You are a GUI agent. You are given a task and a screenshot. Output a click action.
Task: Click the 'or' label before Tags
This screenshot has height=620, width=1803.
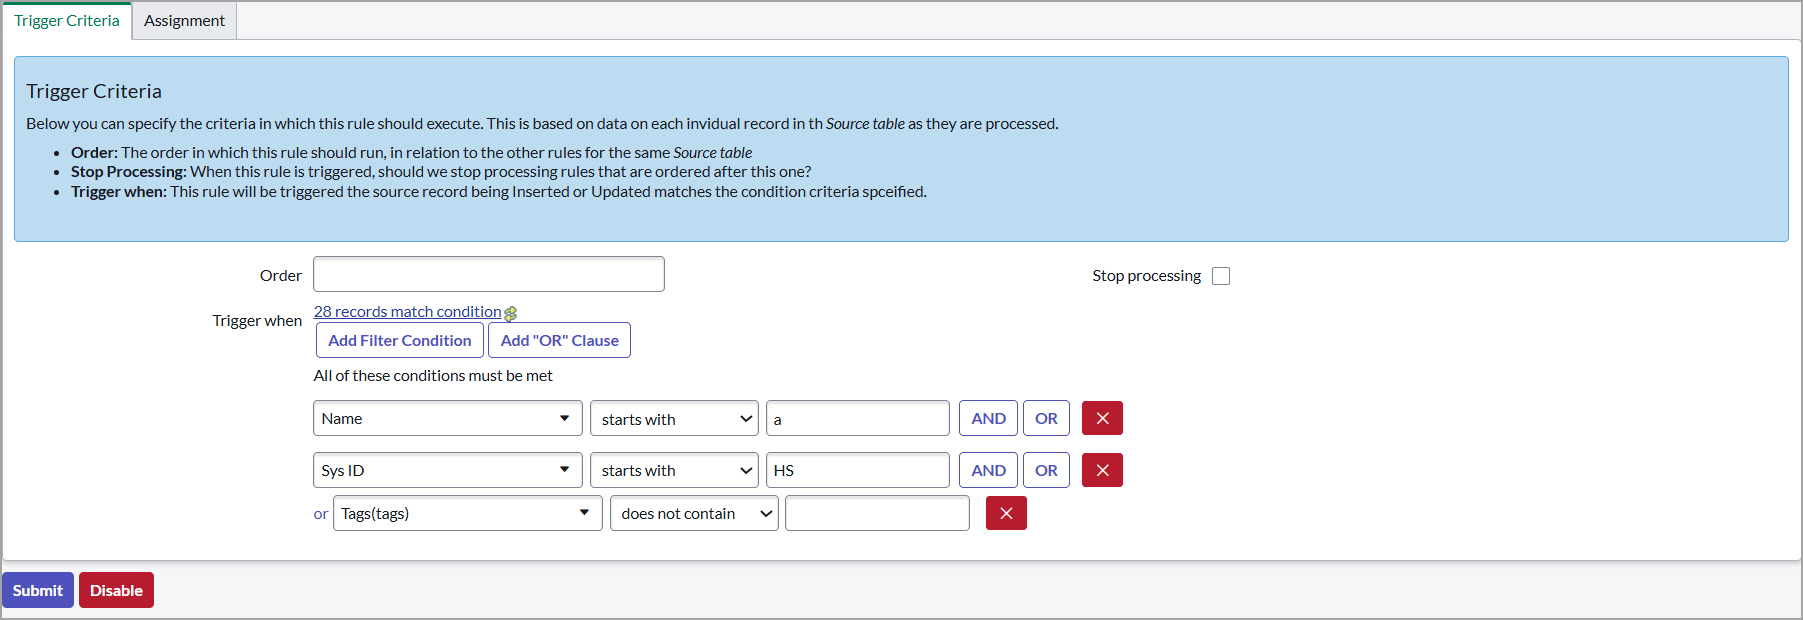coord(320,514)
